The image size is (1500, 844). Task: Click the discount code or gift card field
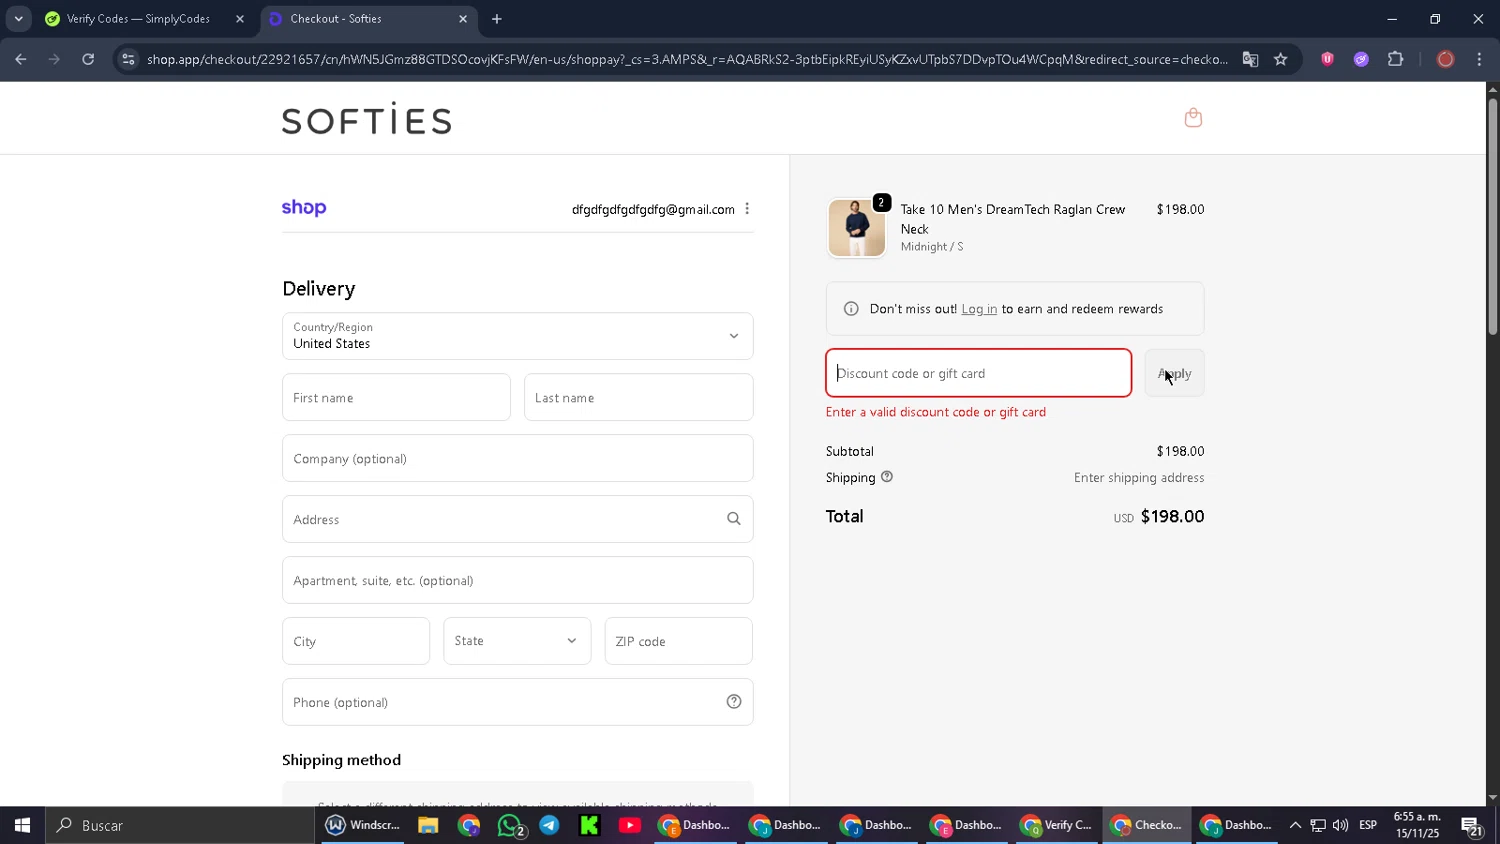tap(979, 373)
